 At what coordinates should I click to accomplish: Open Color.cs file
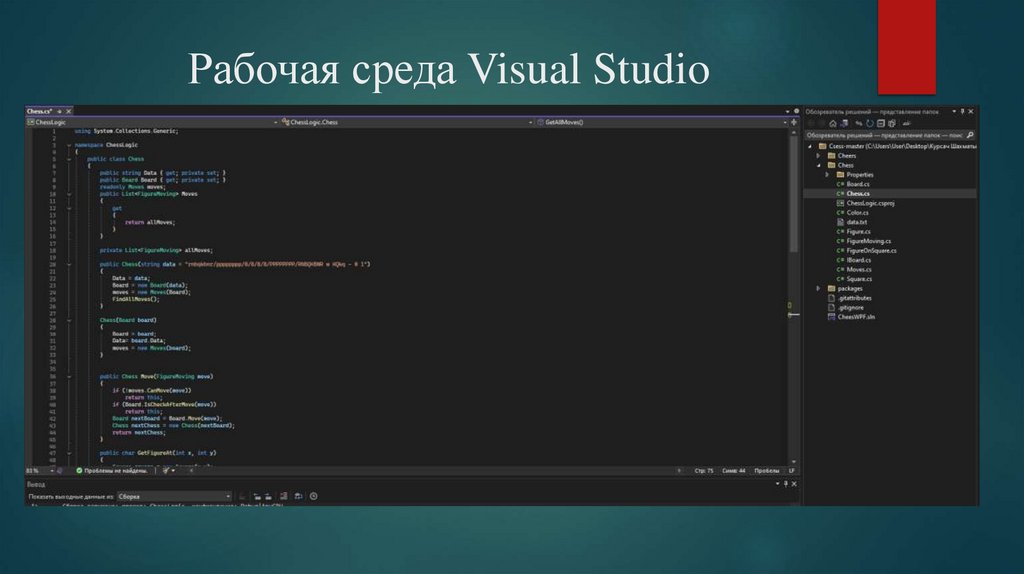coord(857,213)
